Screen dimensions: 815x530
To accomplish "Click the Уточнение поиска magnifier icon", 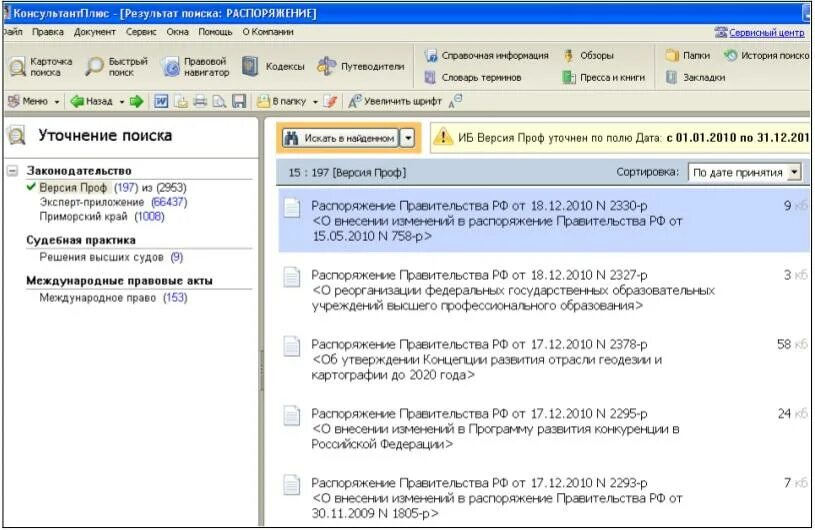I will pyautogui.click(x=17, y=136).
